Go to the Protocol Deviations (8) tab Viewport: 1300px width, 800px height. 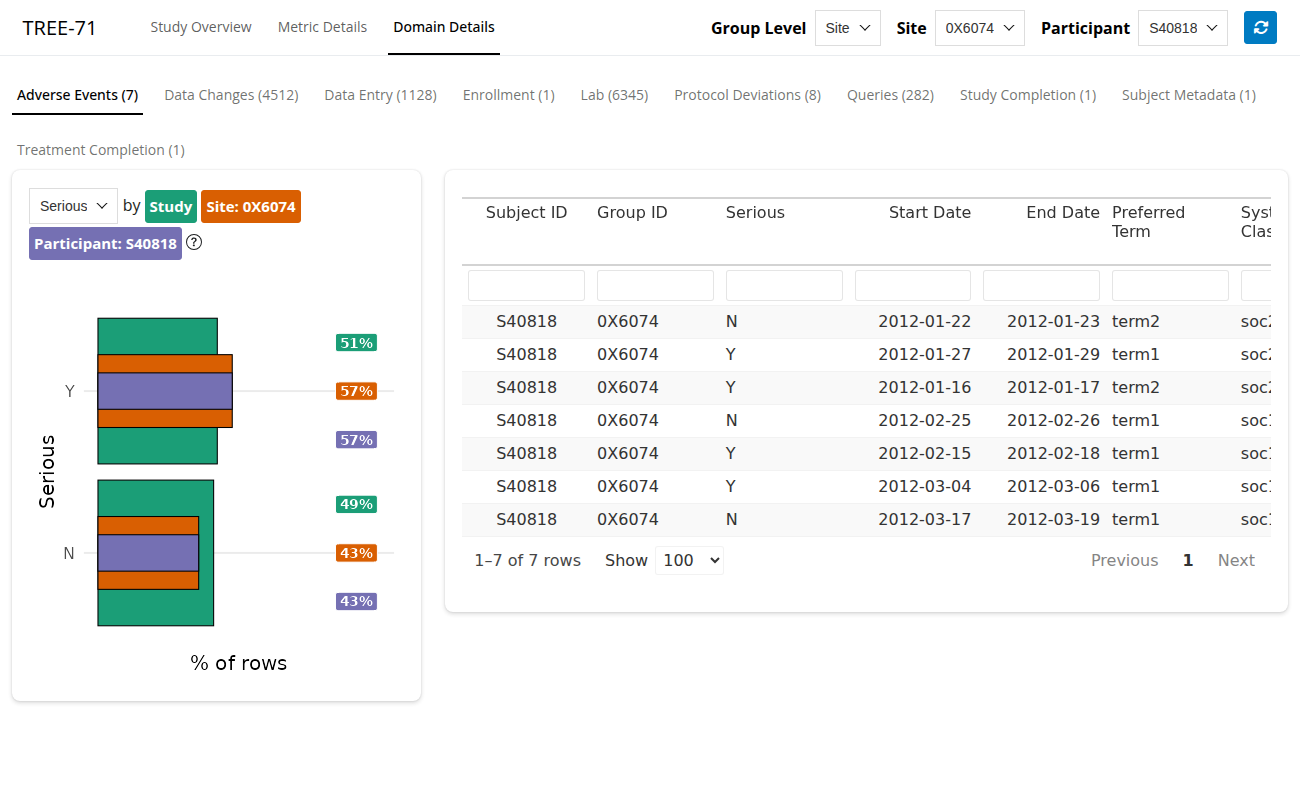(747, 95)
